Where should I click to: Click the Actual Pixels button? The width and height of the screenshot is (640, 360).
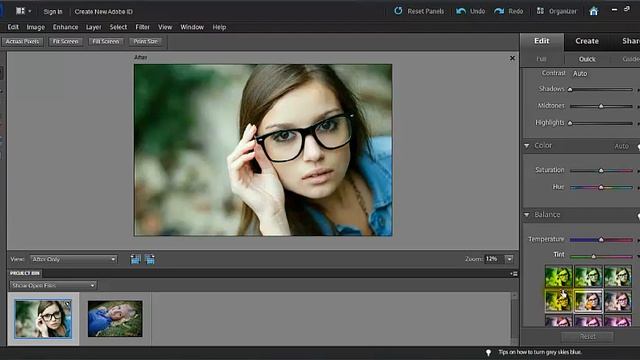pyautogui.click(x=22, y=42)
